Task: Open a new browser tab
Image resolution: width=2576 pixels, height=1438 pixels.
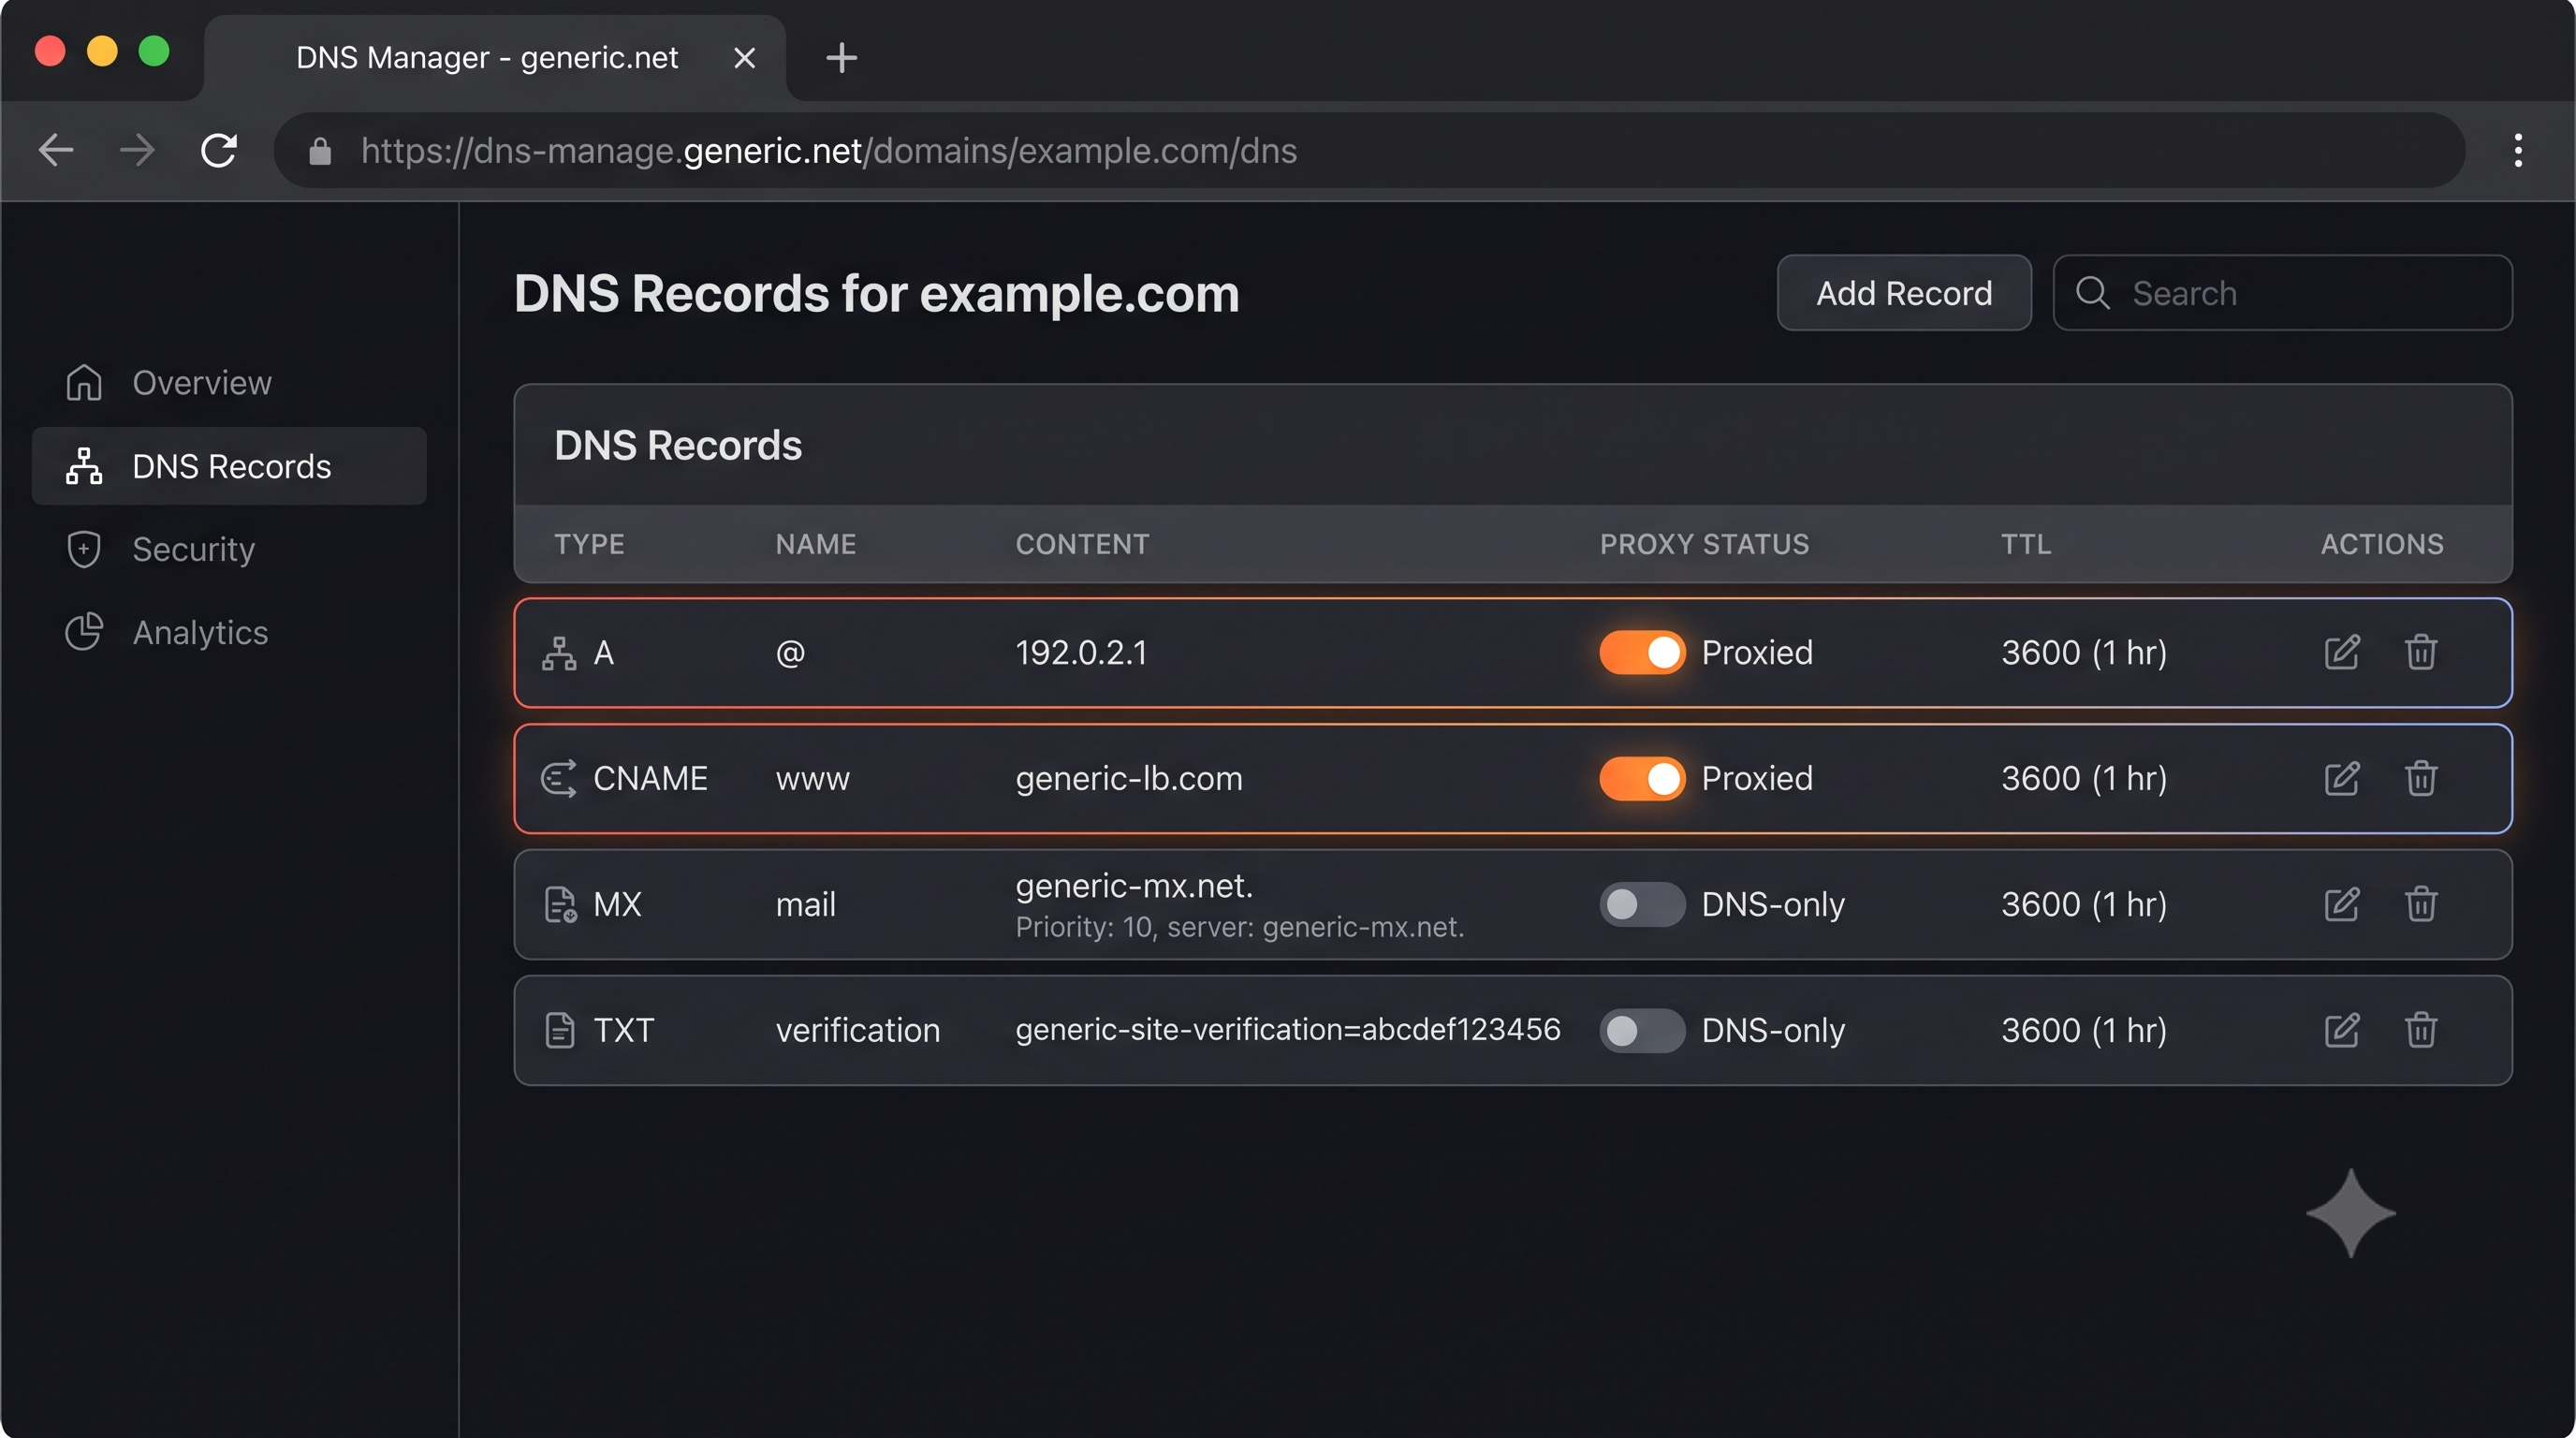Action: (842, 58)
